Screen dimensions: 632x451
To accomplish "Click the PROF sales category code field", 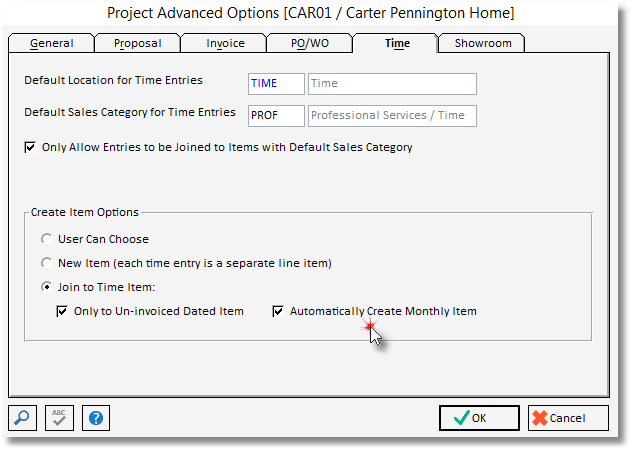I will pos(276,116).
